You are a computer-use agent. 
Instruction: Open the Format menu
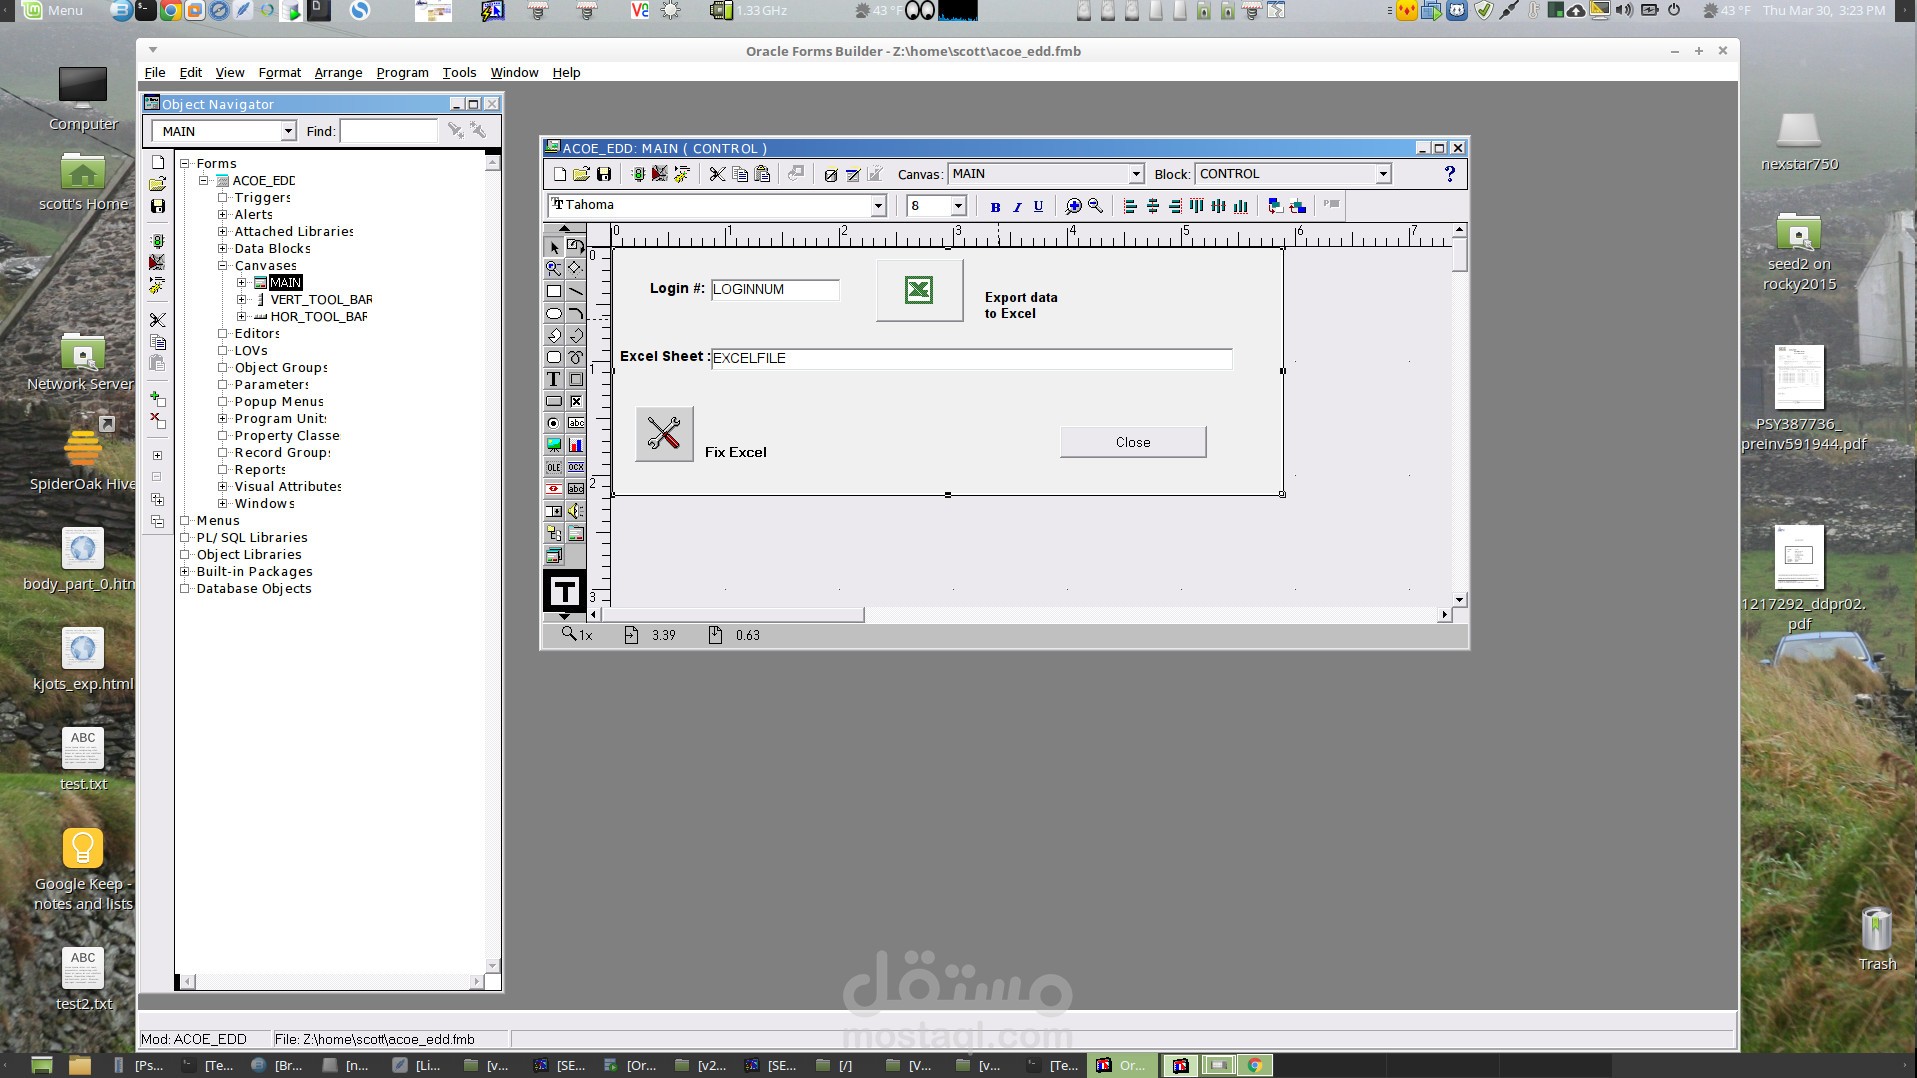point(279,73)
